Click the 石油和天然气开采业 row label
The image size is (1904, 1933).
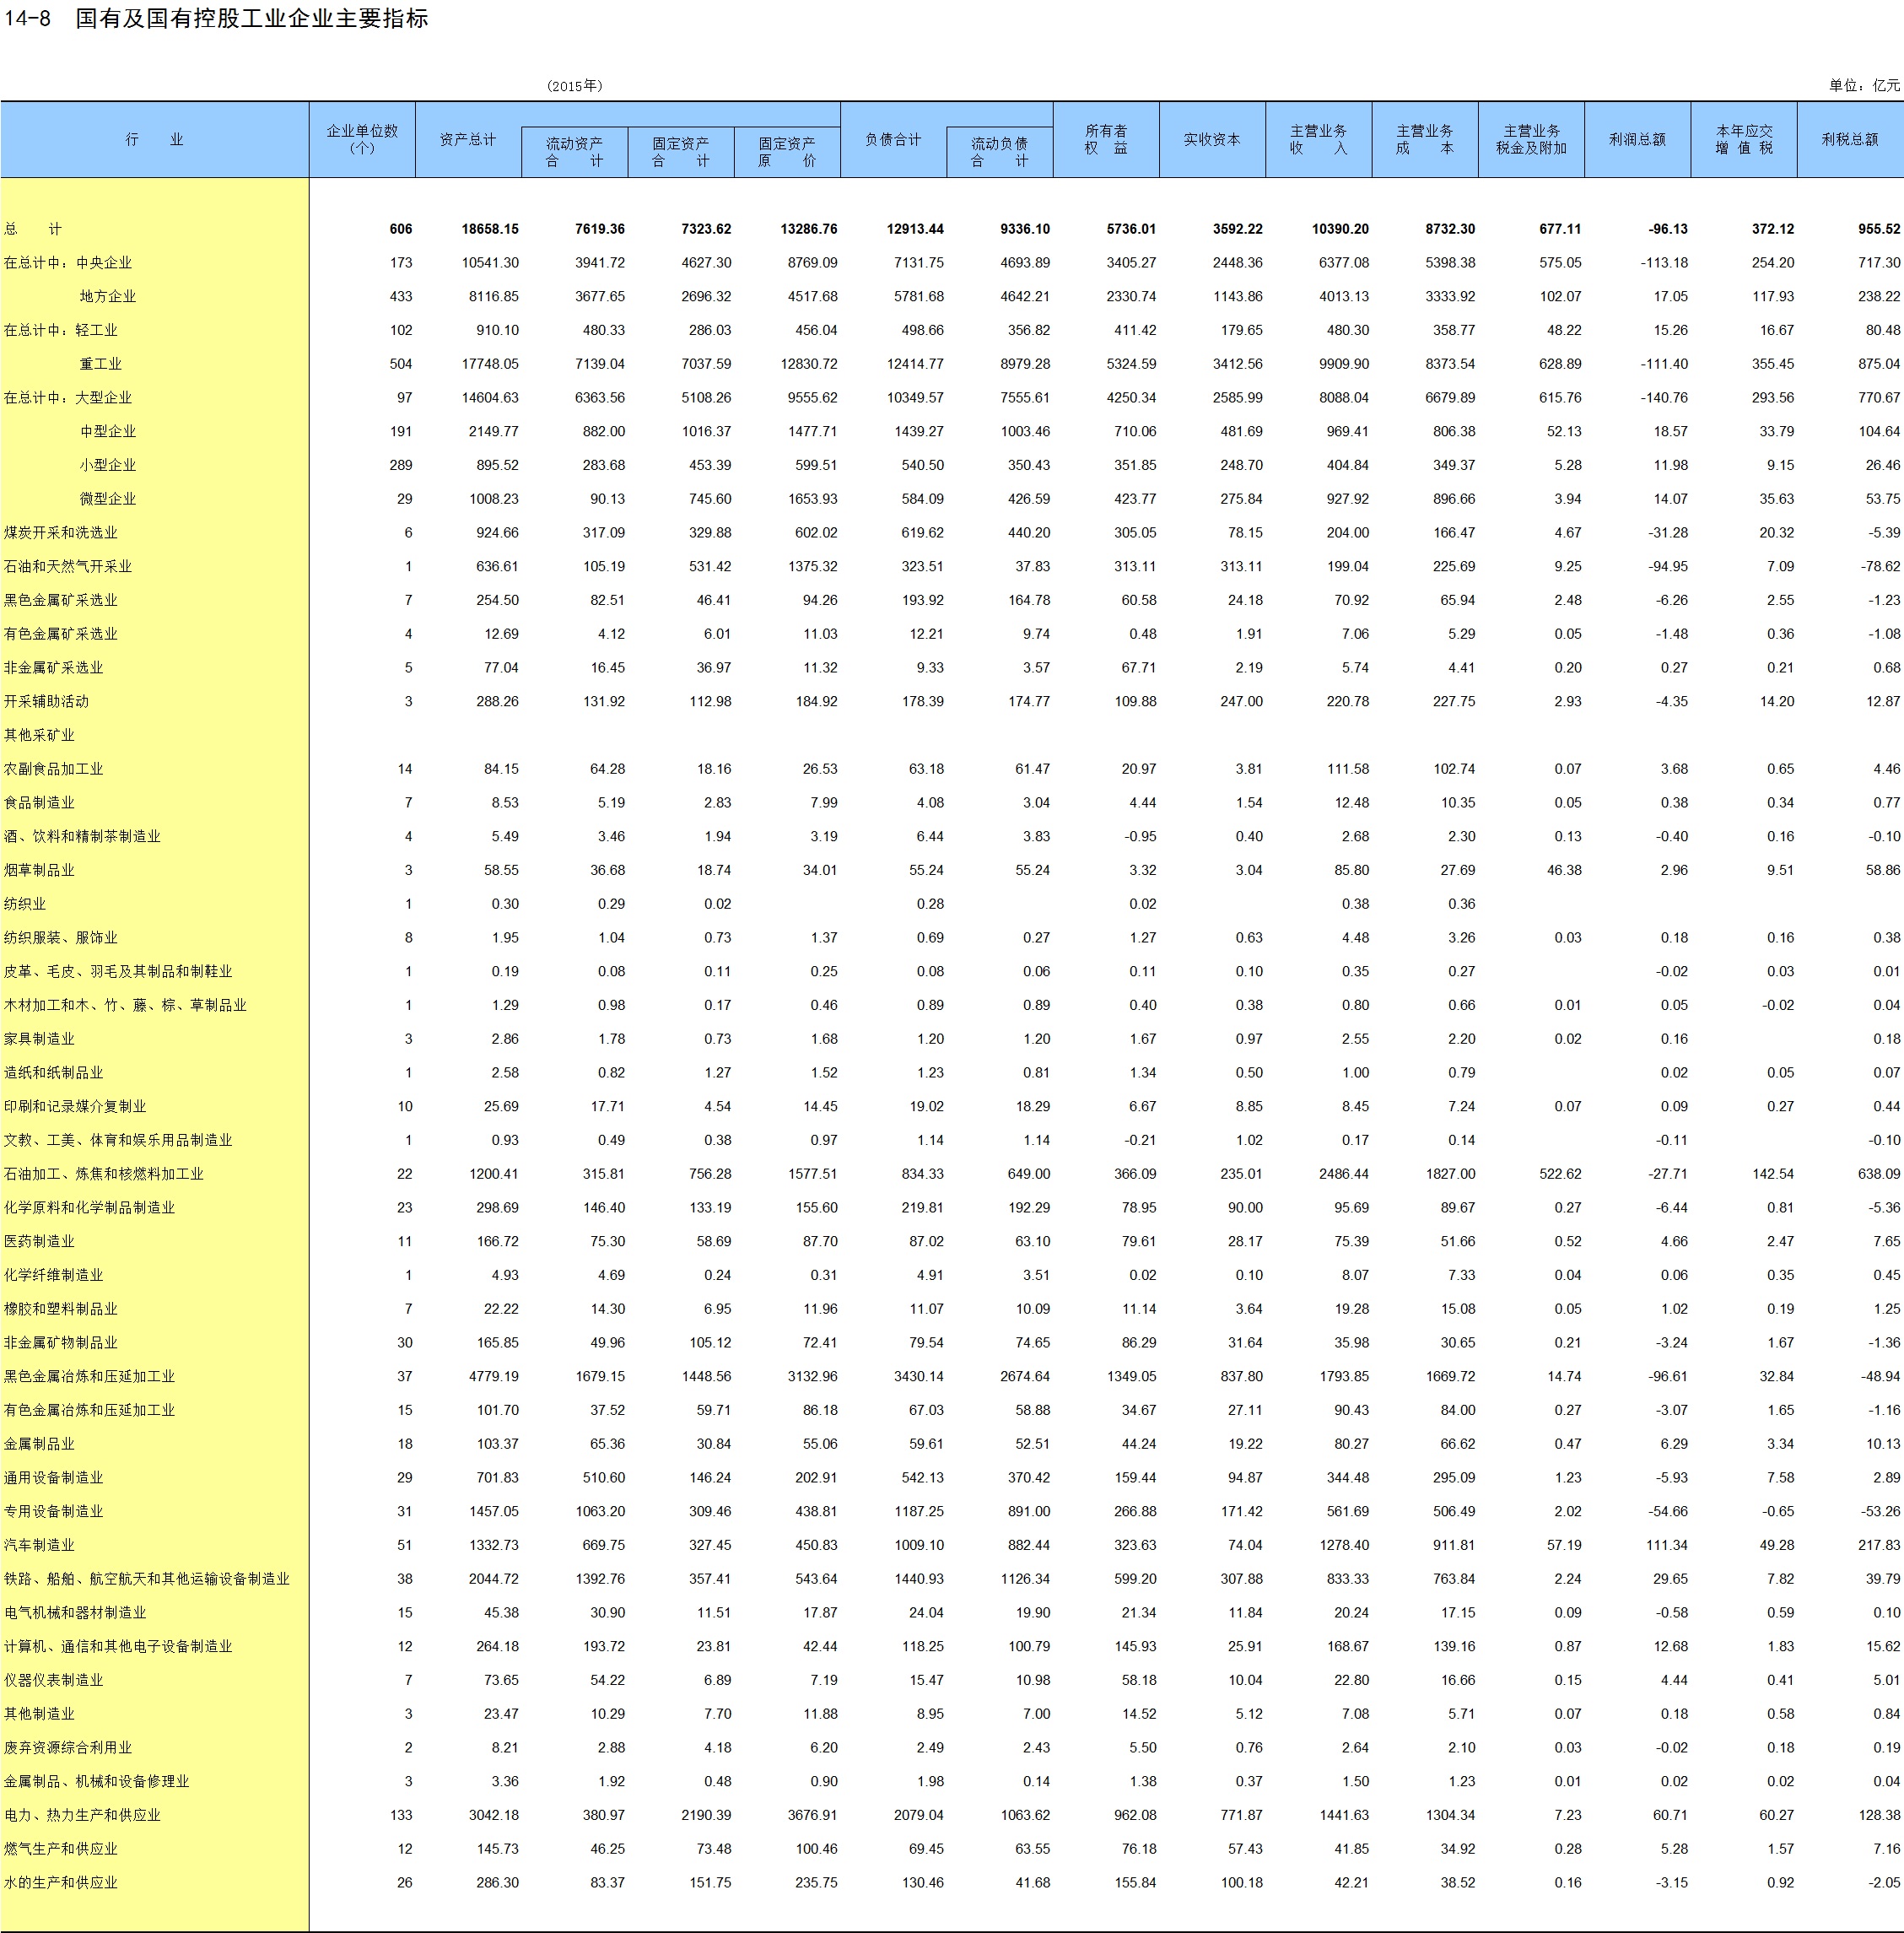pyautogui.click(x=67, y=567)
